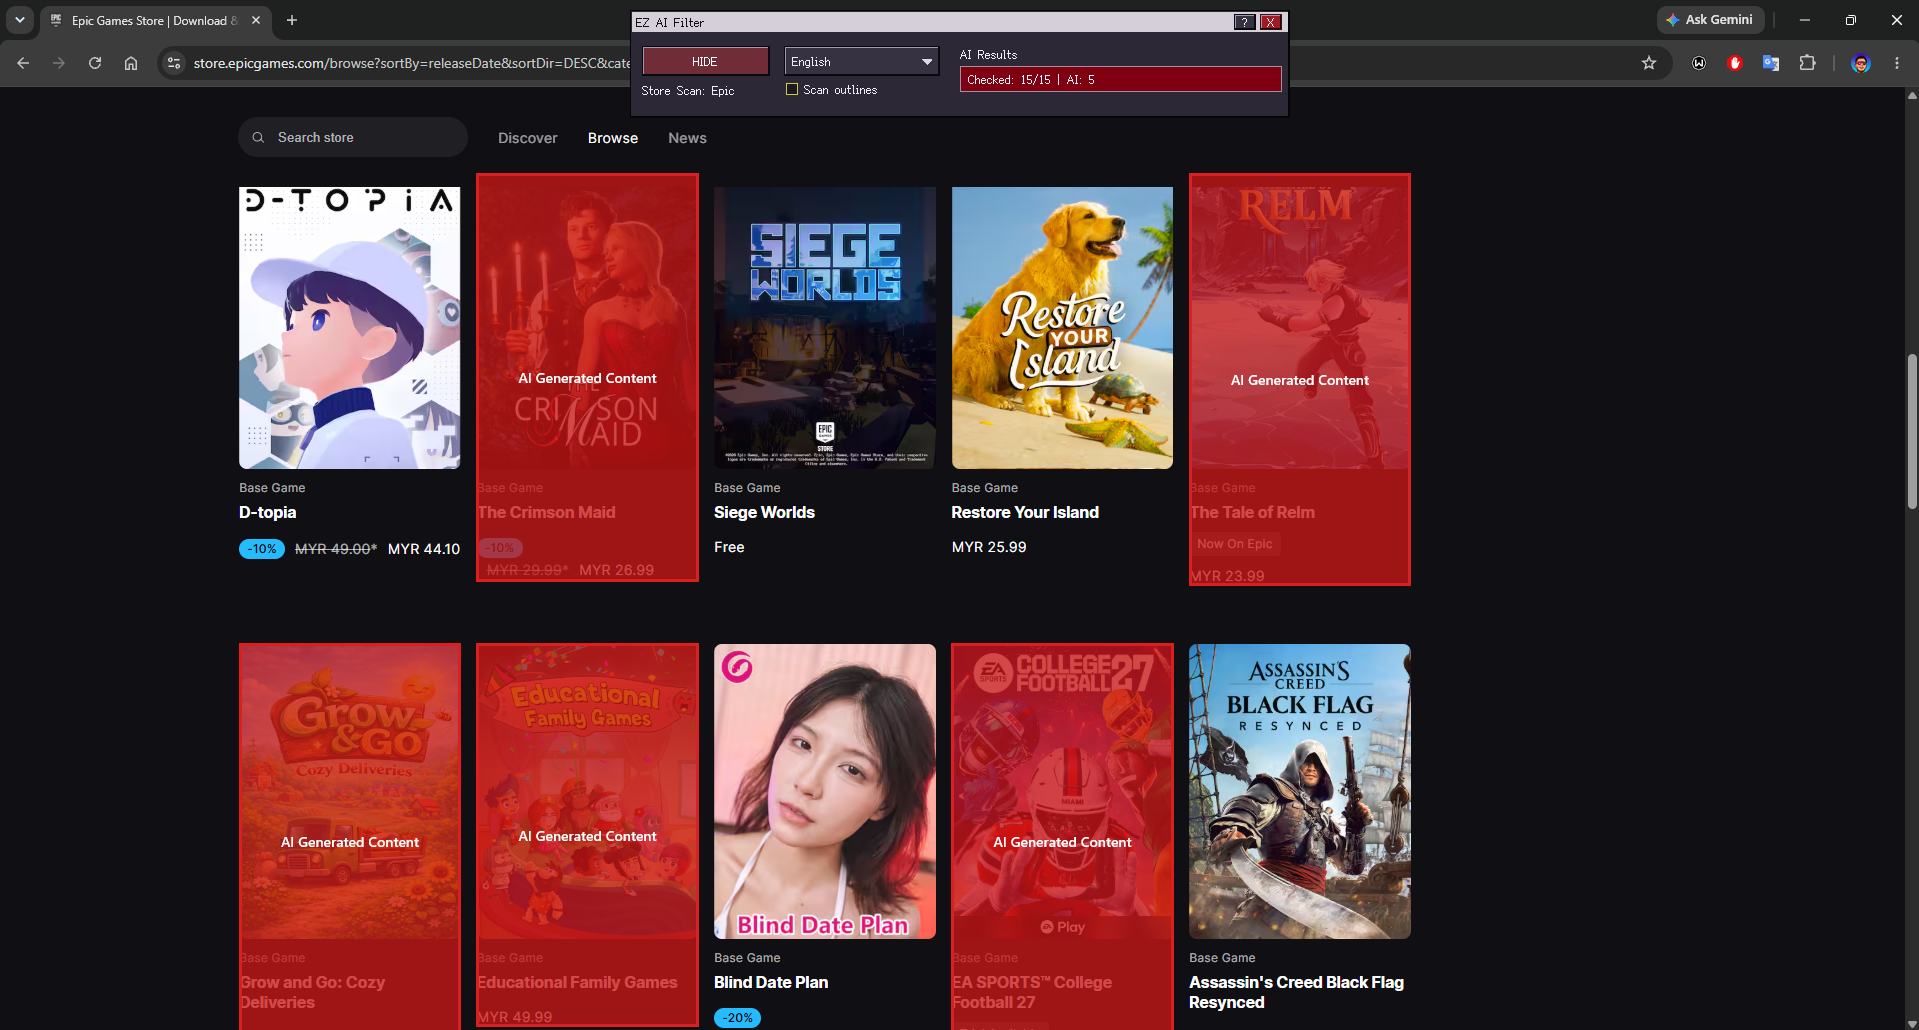Click Assassin's Creed Black Flag Resynced title

pos(1296,992)
